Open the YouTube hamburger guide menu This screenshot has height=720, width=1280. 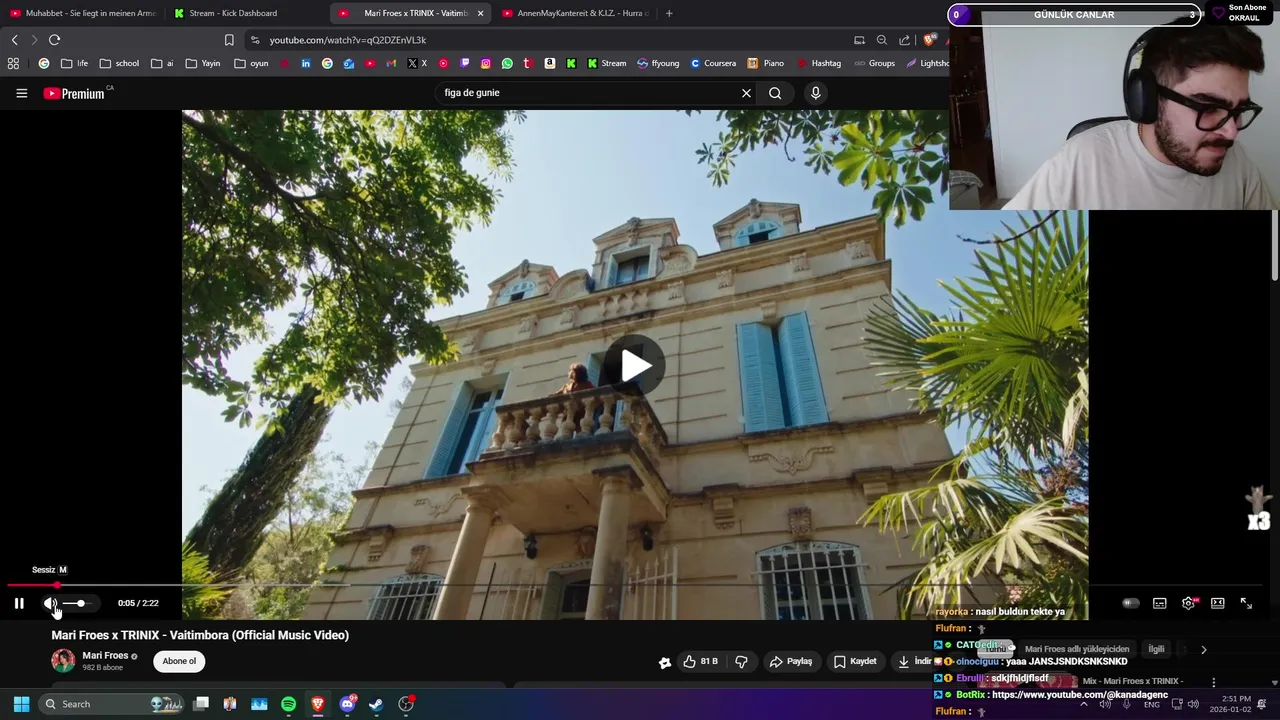pyautogui.click(x=21, y=93)
